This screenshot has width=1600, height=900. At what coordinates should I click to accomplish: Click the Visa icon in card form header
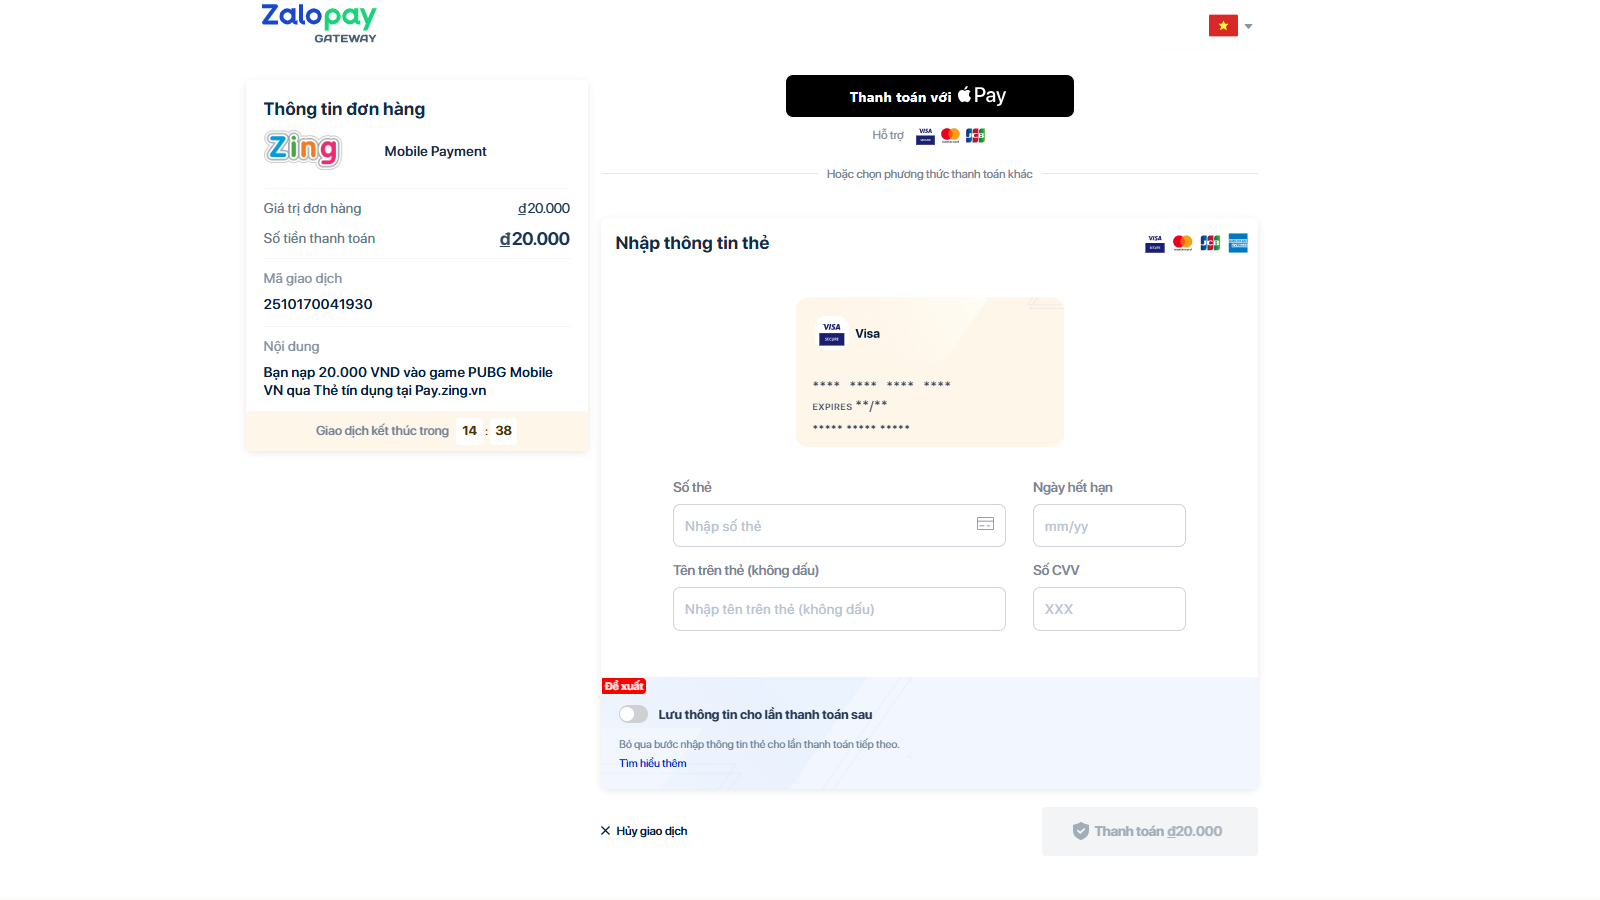tap(1155, 243)
